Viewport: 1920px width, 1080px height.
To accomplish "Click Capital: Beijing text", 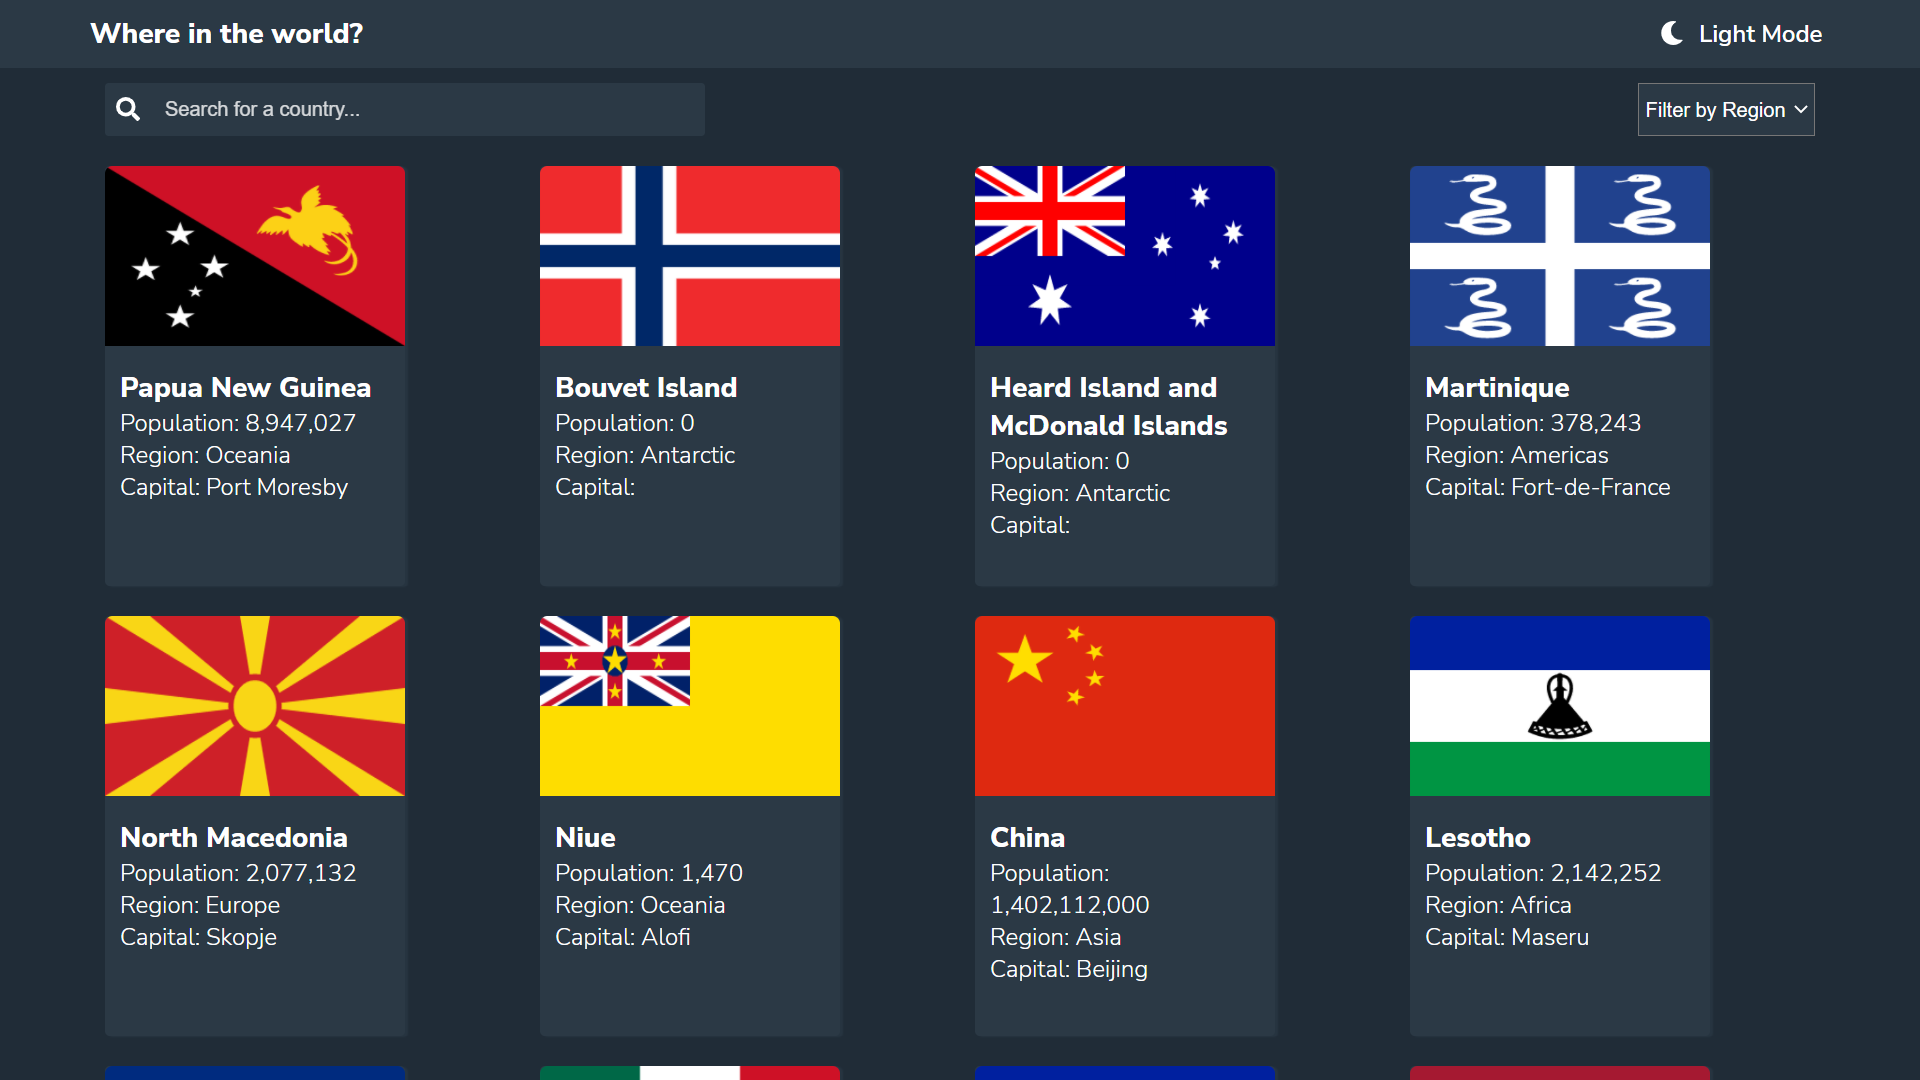I will point(1069,969).
